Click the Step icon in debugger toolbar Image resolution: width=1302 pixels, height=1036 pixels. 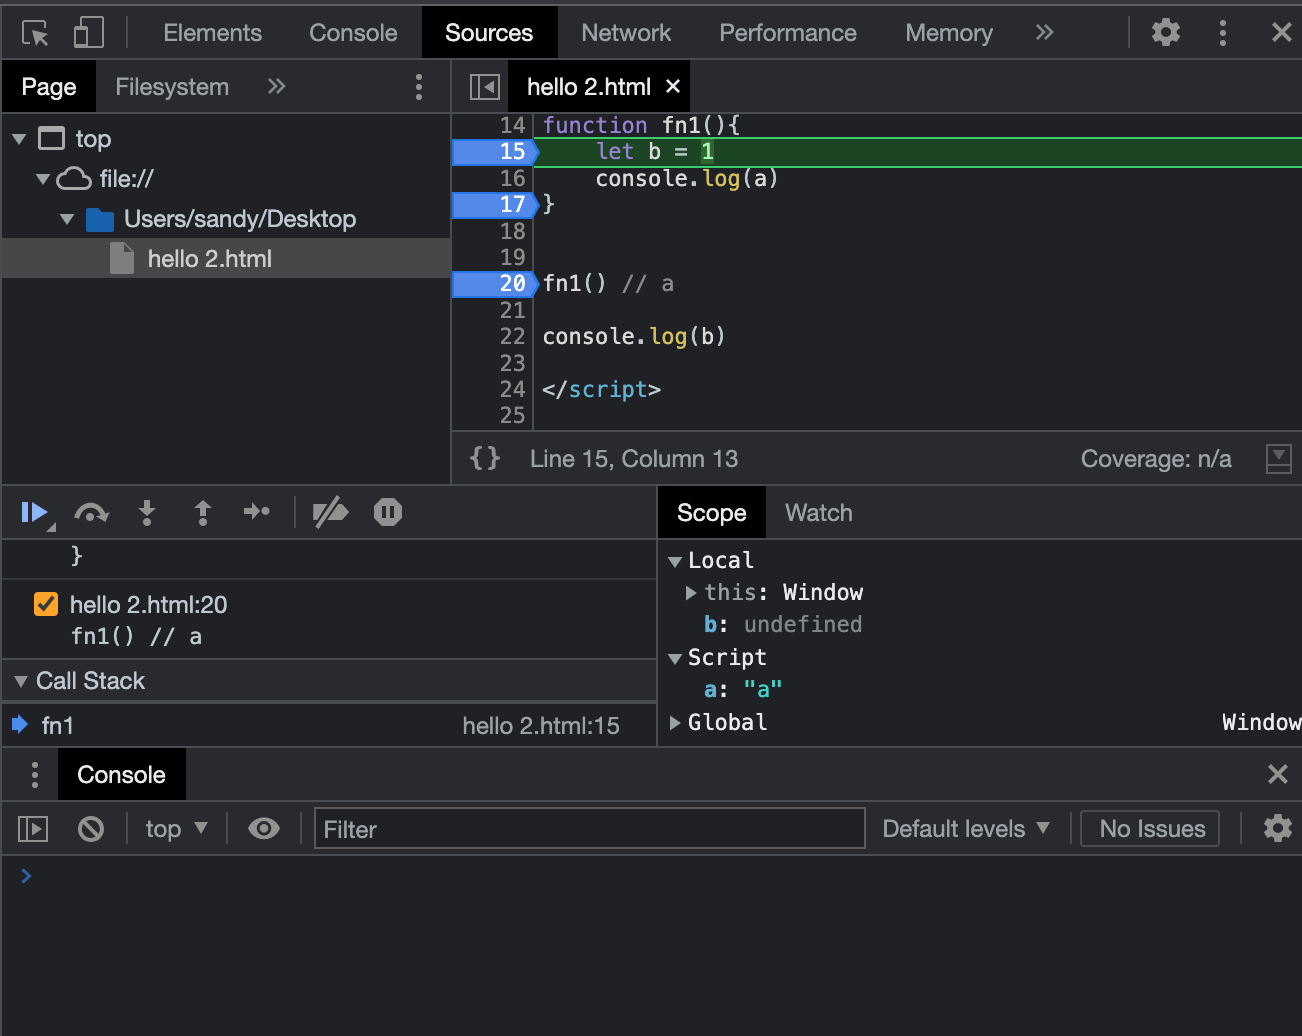[x=257, y=513]
